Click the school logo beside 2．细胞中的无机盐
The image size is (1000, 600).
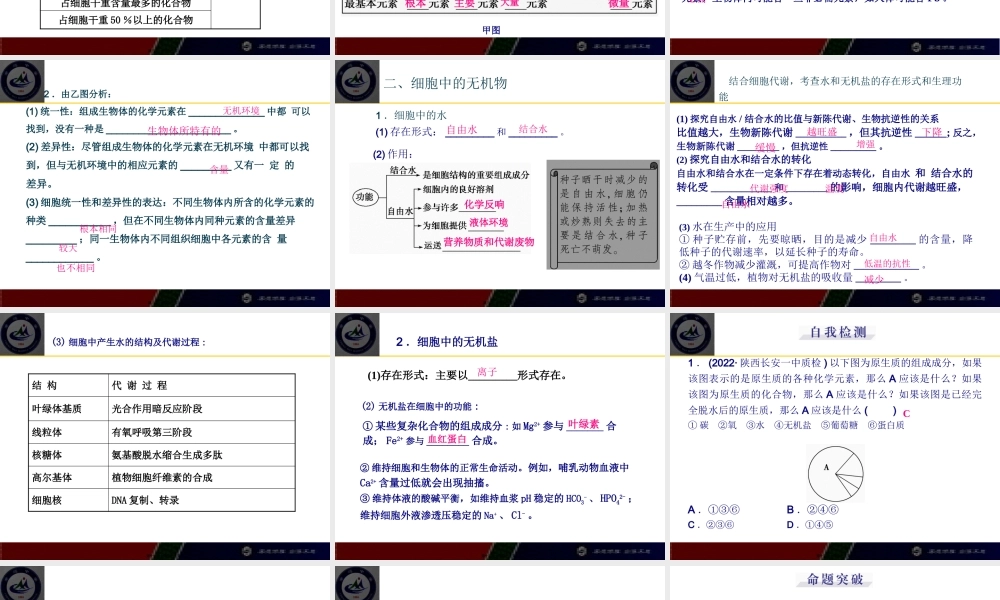pos(357,334)
